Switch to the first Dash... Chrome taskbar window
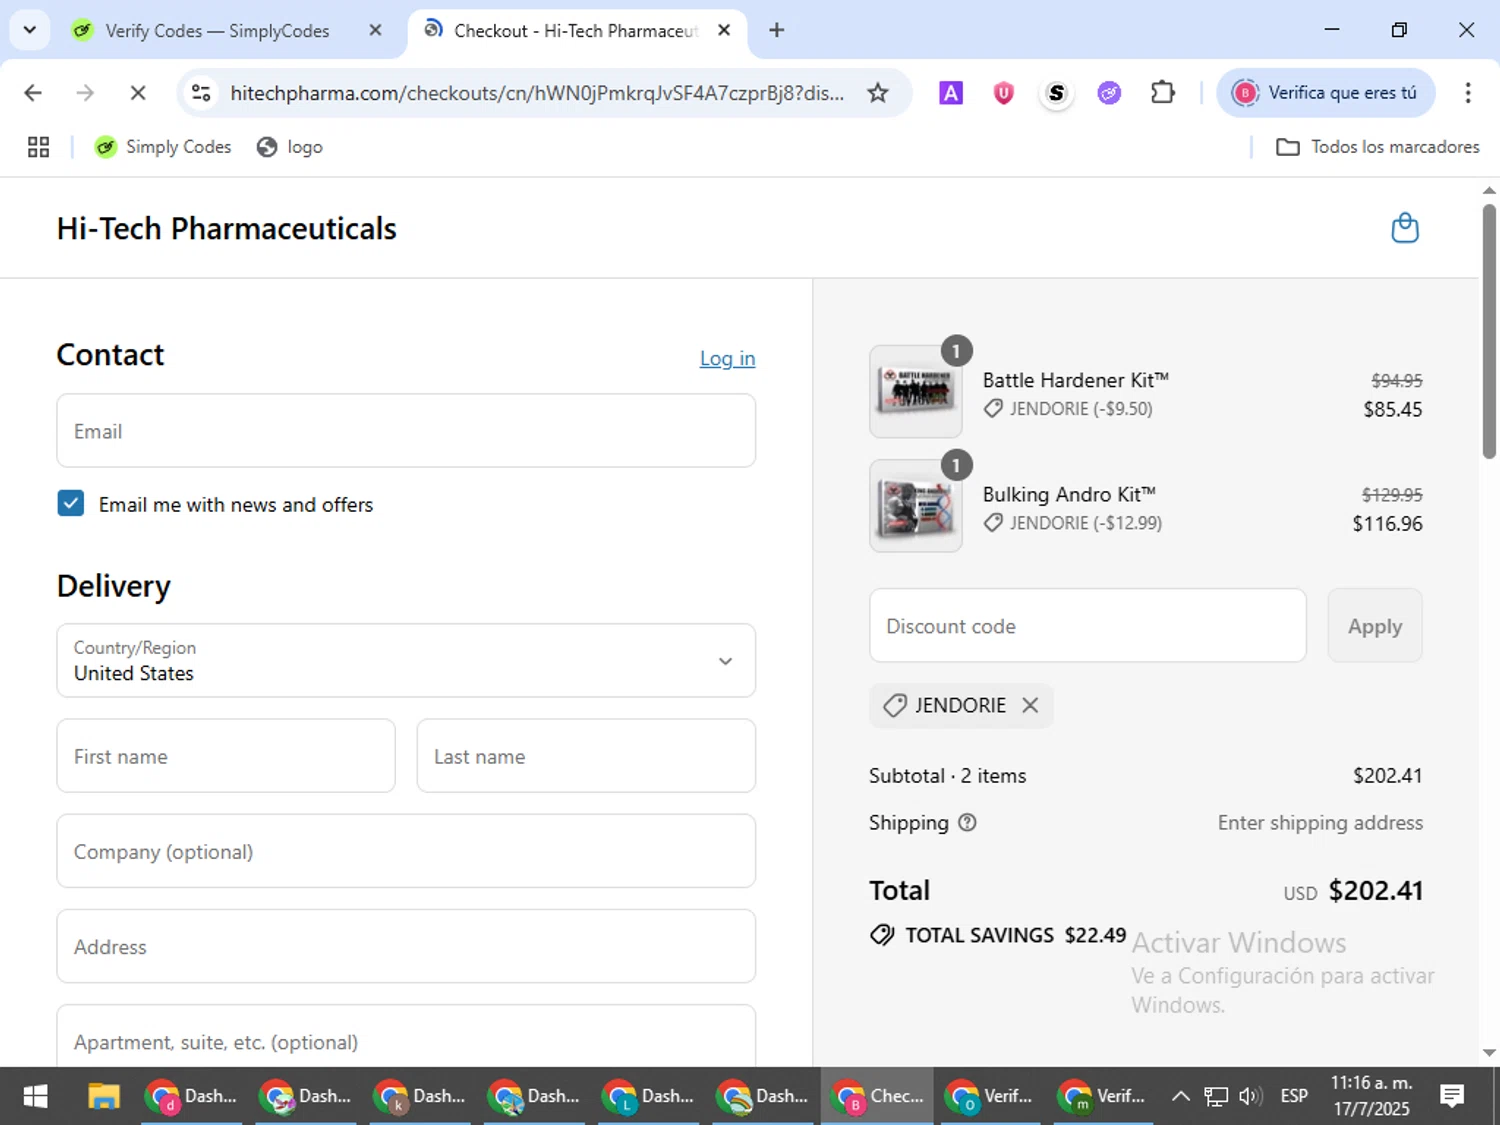1500x1125 pixels. pyautogui.click(x=191, y=1096)
